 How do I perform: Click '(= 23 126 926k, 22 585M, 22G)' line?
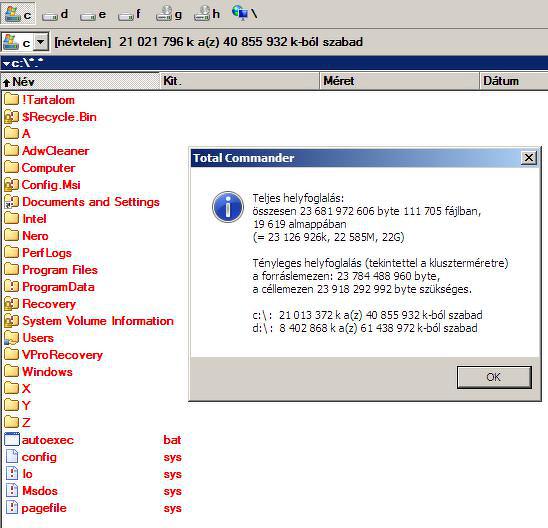coord(329,237)
